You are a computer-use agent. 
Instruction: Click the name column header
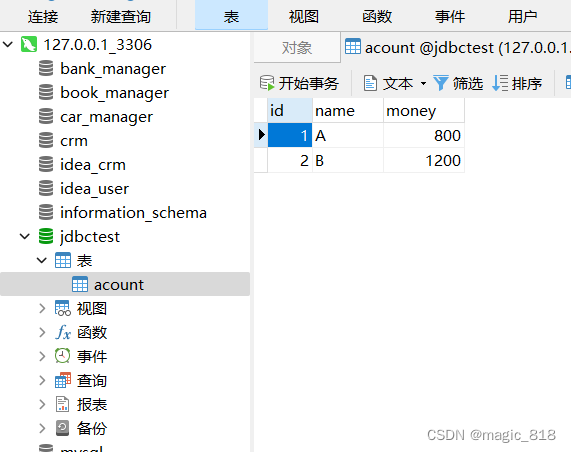[348, 110]
